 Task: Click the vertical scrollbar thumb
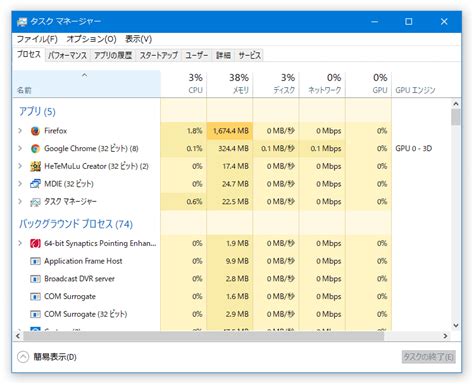(456, 117)
